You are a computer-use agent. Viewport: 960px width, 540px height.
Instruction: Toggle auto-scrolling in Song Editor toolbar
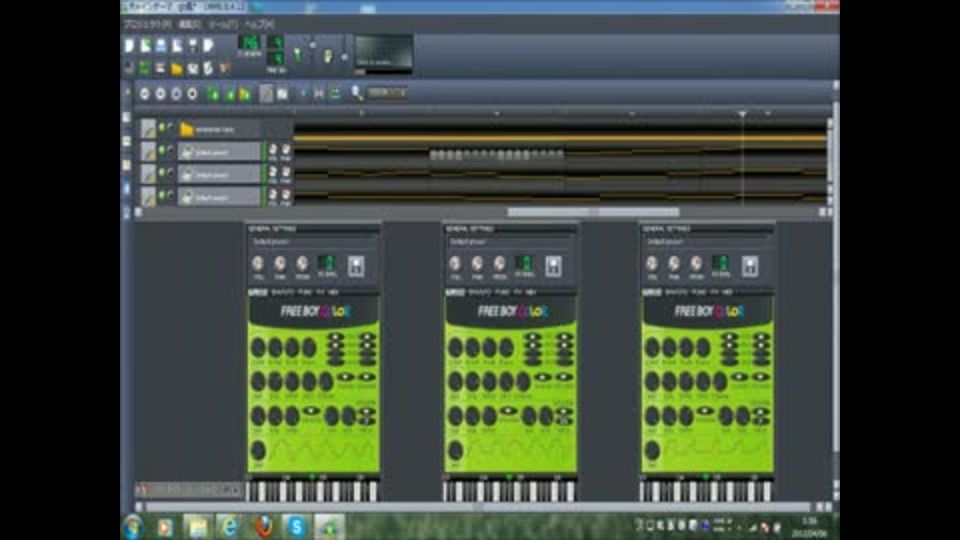tap(303, 93)
